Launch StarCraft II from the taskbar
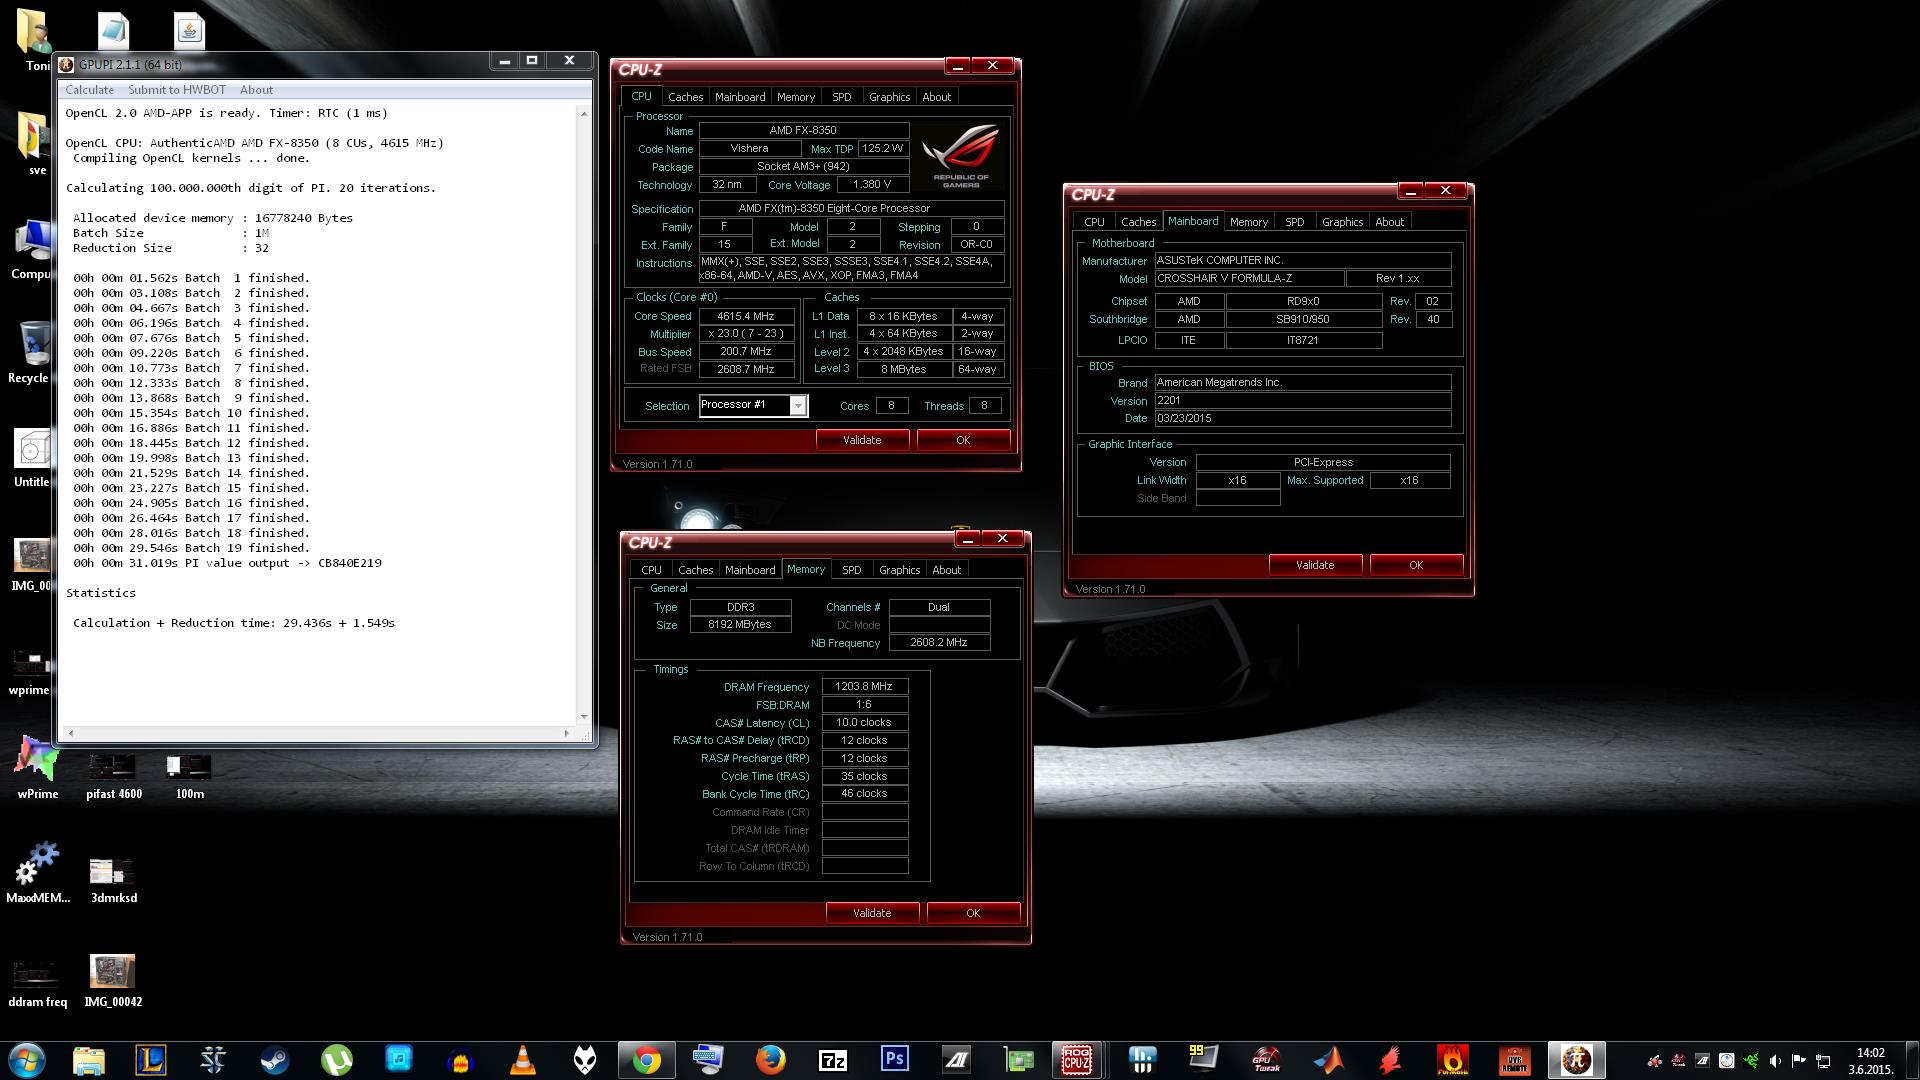 click(213, 1059)
